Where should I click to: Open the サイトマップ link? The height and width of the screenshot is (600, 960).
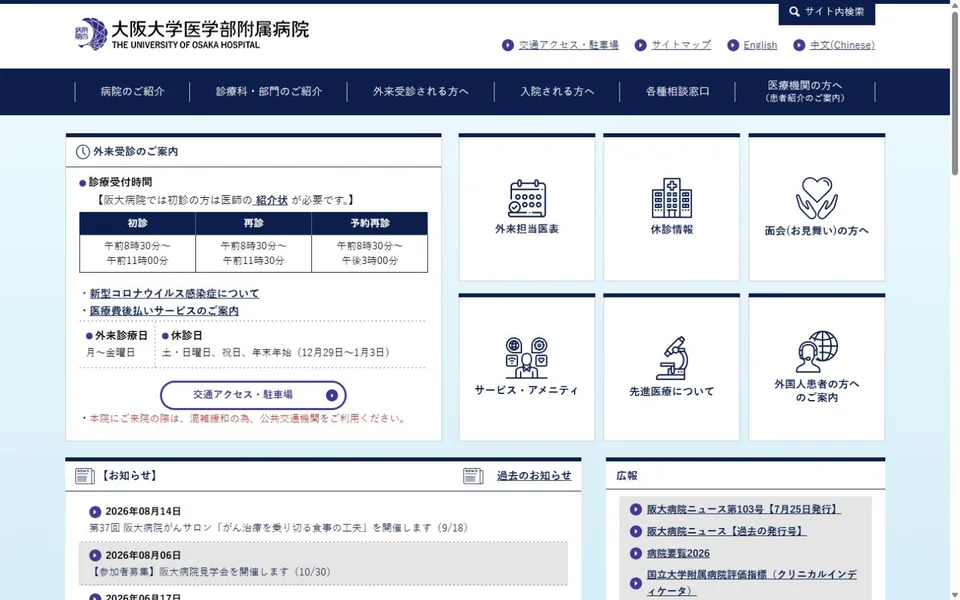[681, 45]
